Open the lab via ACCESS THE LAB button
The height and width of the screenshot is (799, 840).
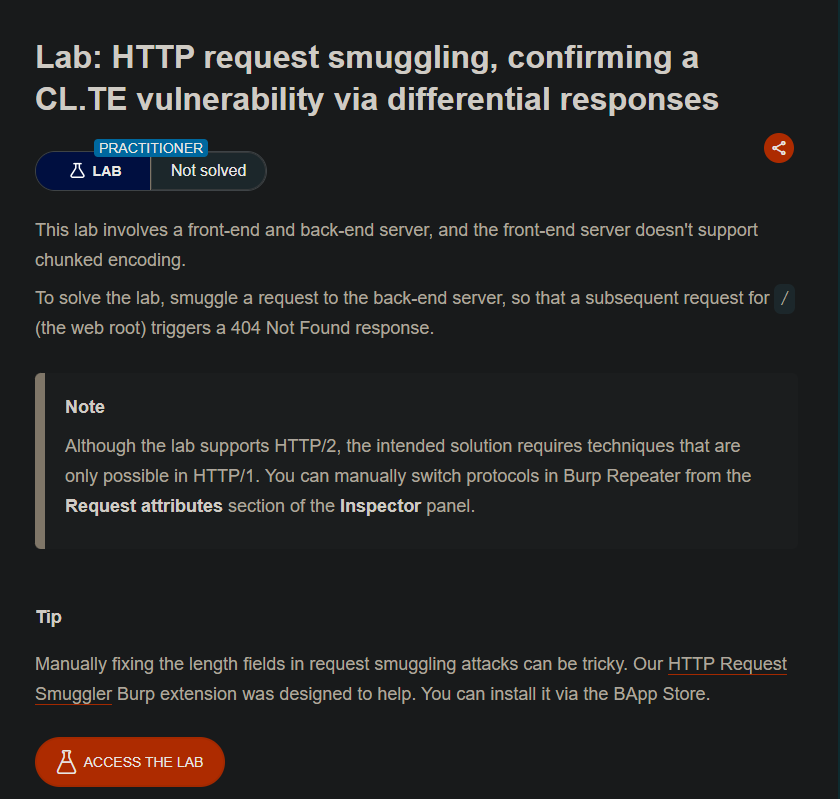pos(130,762)
